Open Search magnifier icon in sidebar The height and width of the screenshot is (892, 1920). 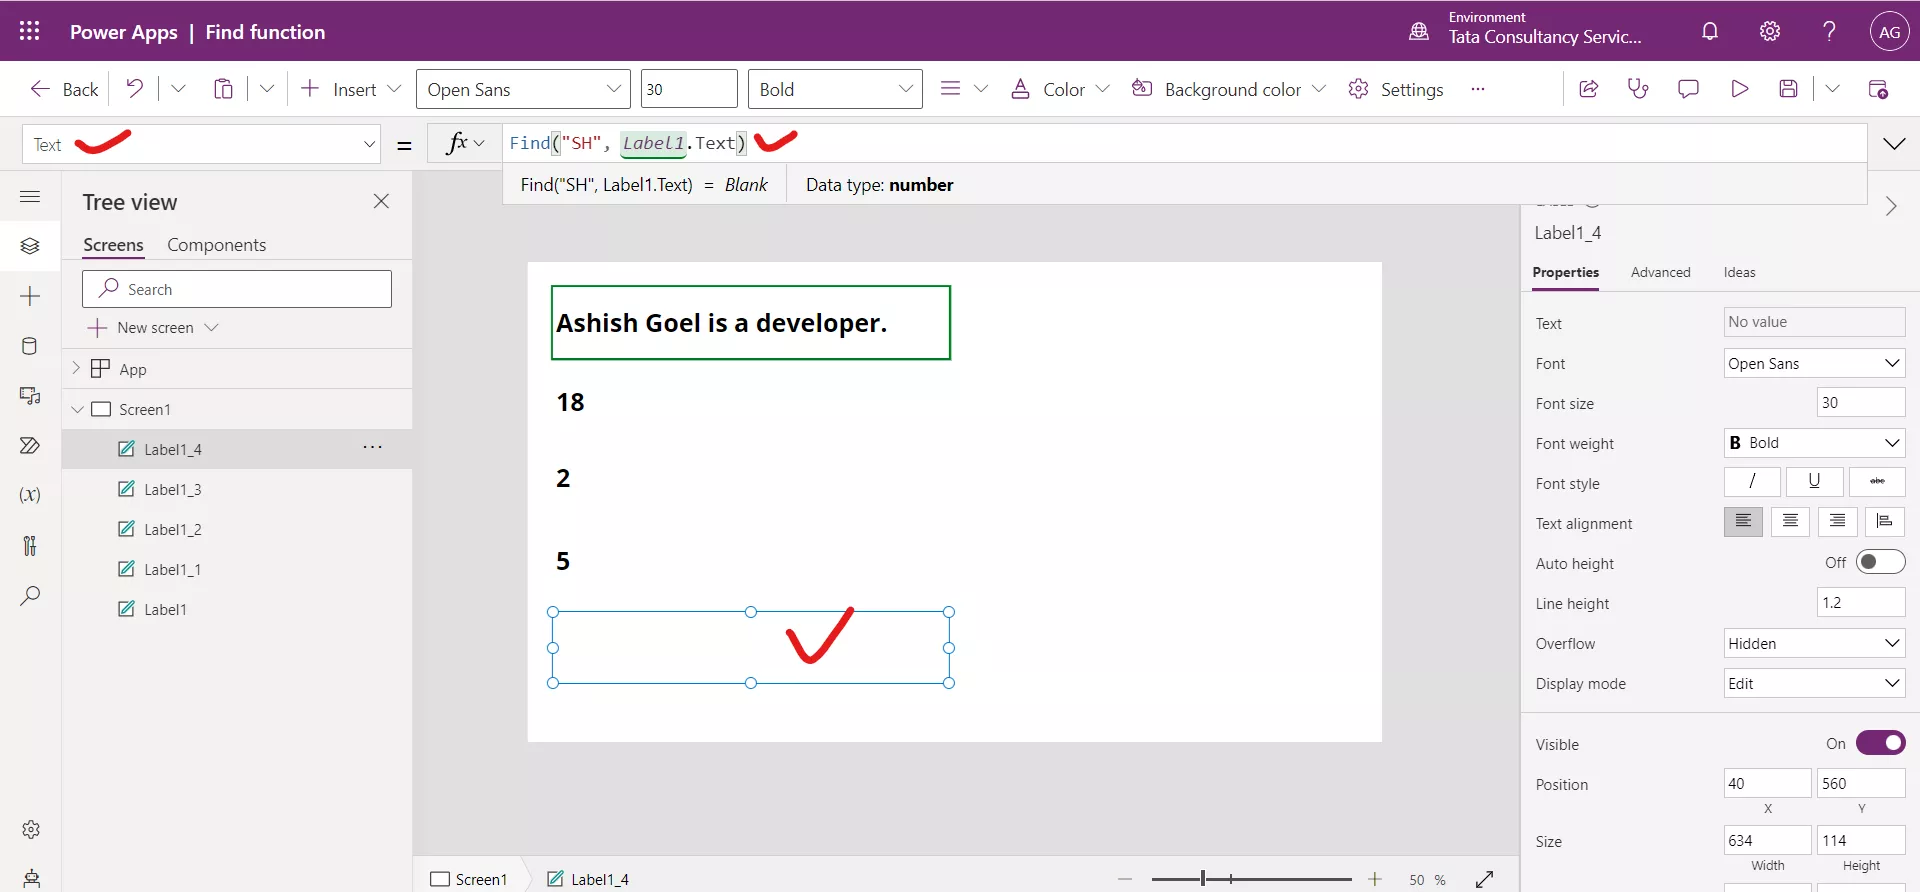click(x=30, y=596)
